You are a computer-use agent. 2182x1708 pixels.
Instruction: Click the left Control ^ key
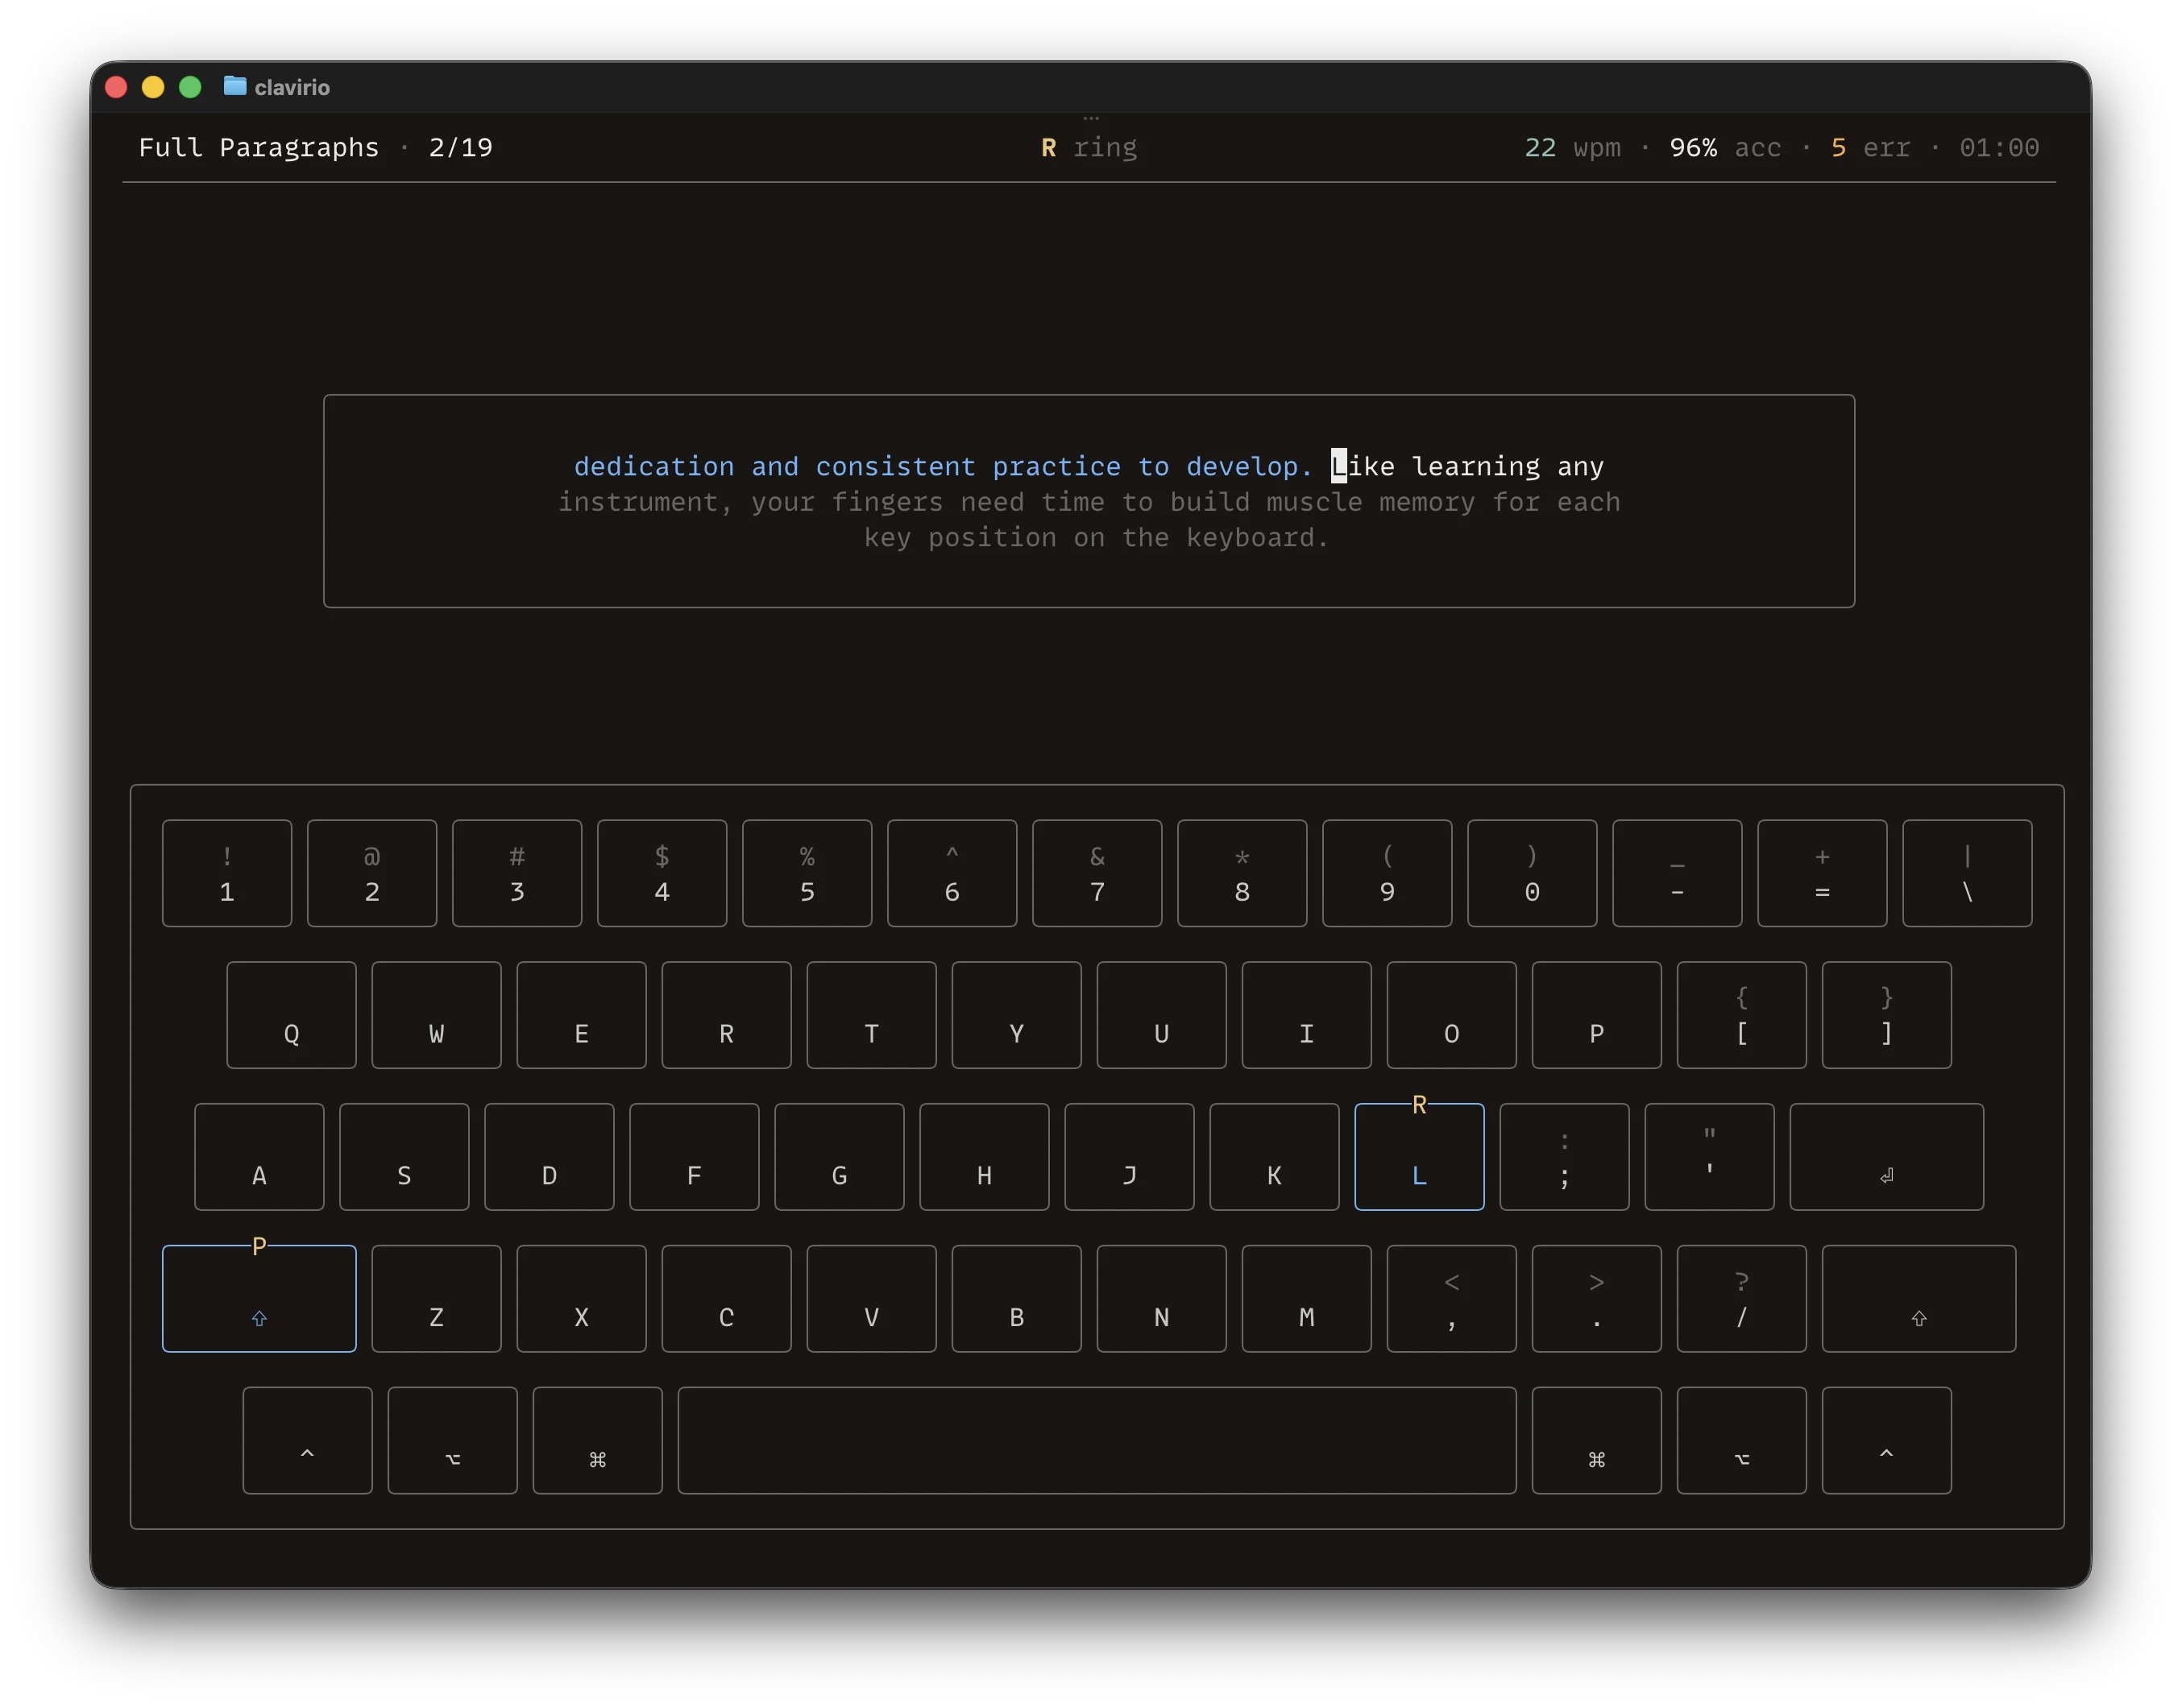point(307,1440)
